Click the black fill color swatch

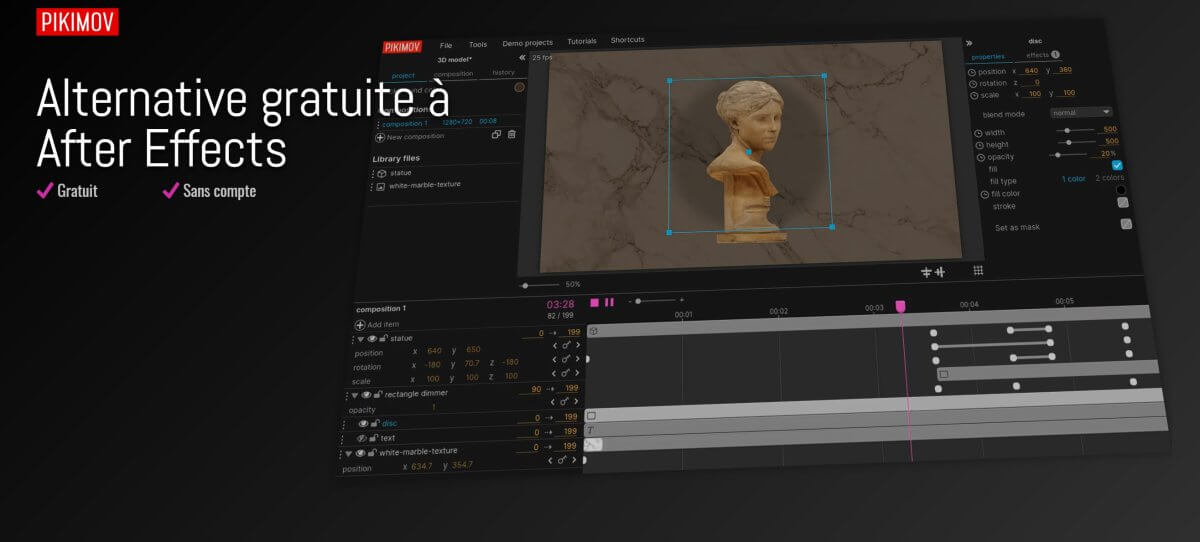pos(1121,190)
